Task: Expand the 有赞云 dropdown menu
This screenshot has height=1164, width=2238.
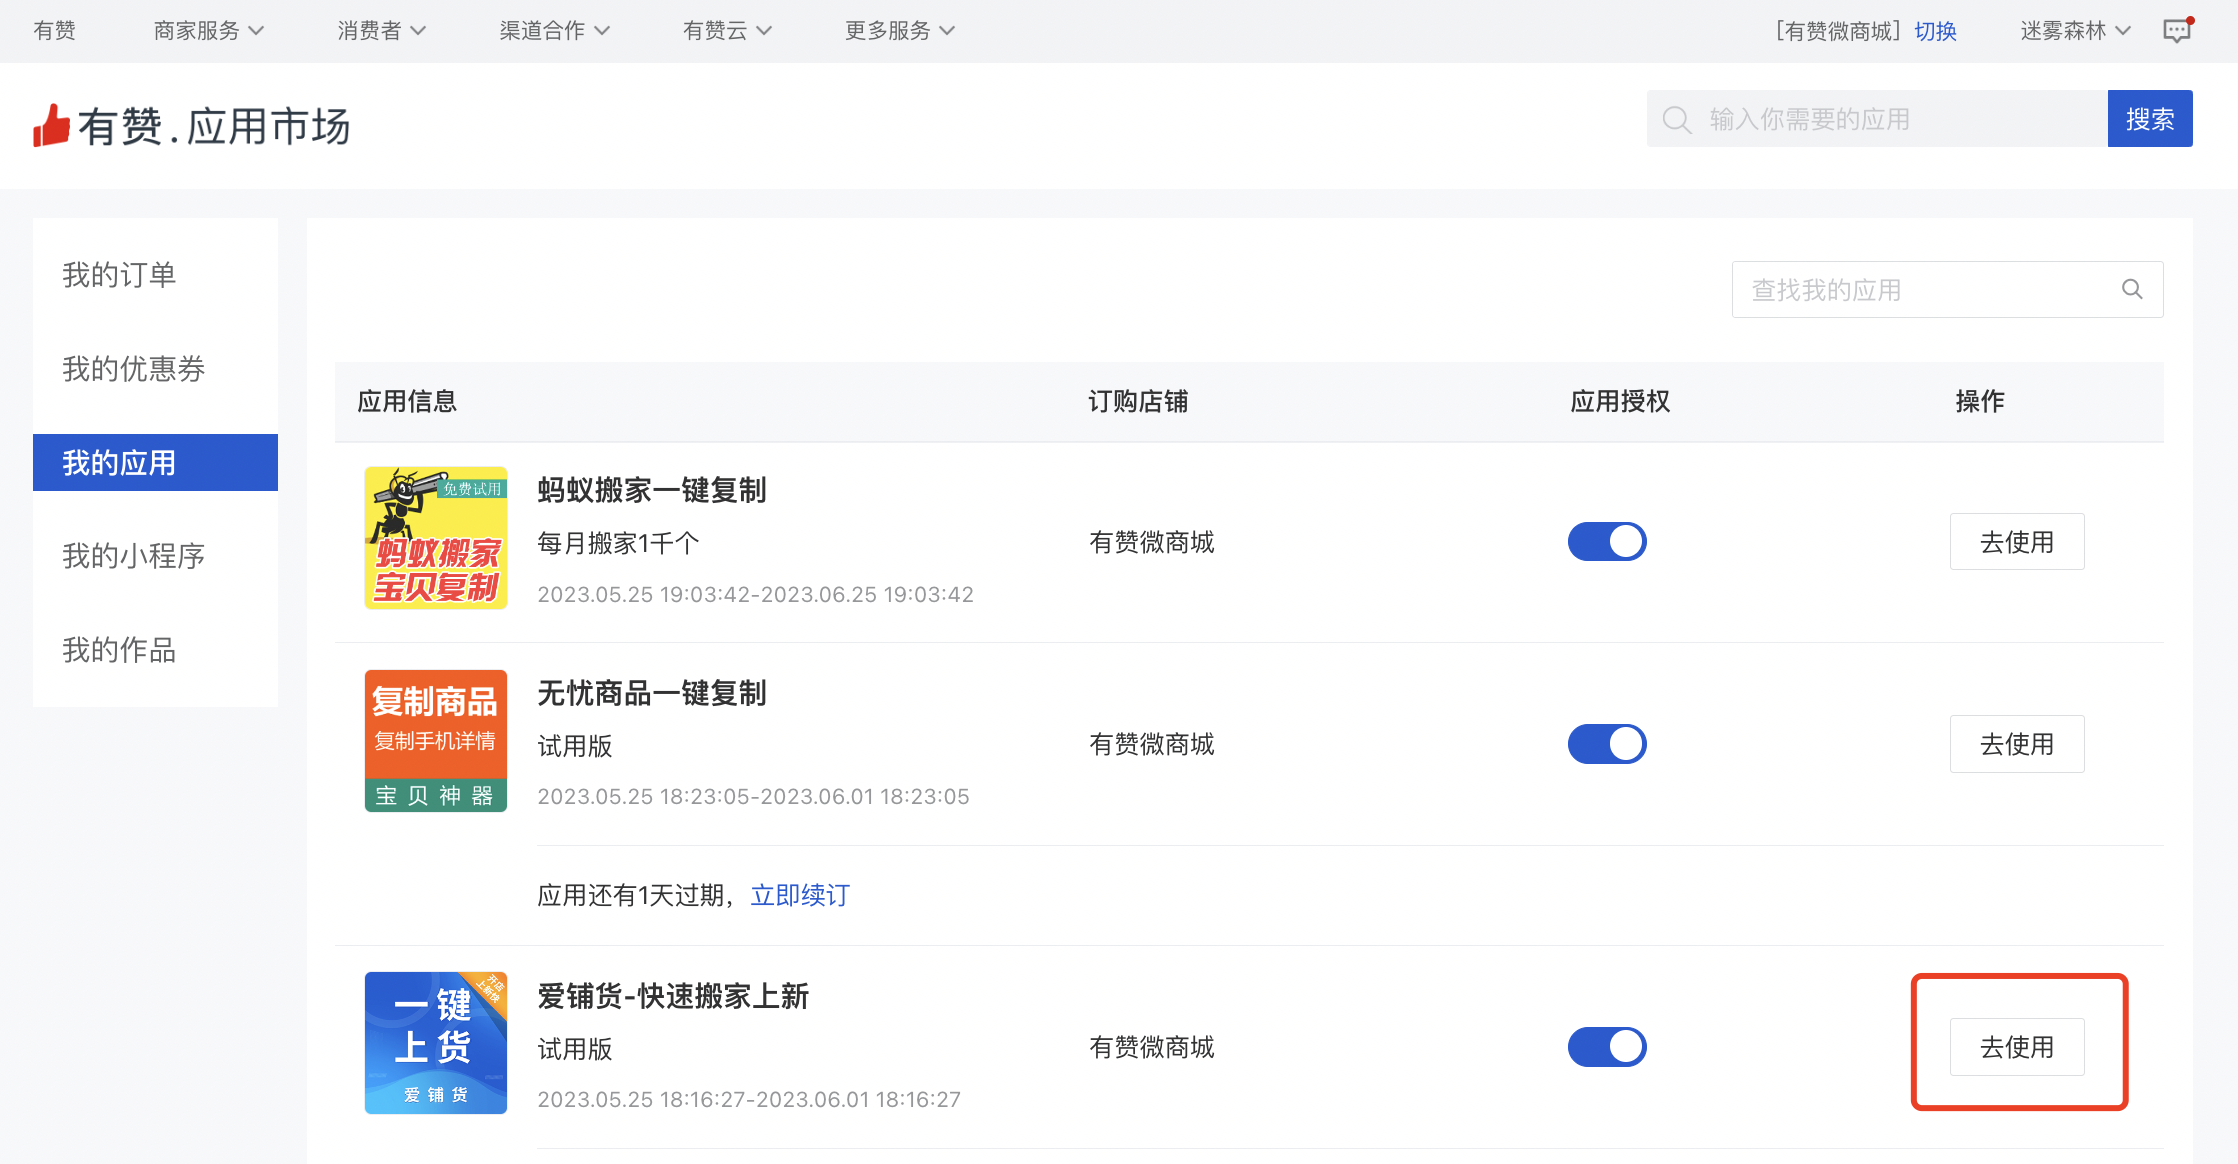Action: coord(727,31)
